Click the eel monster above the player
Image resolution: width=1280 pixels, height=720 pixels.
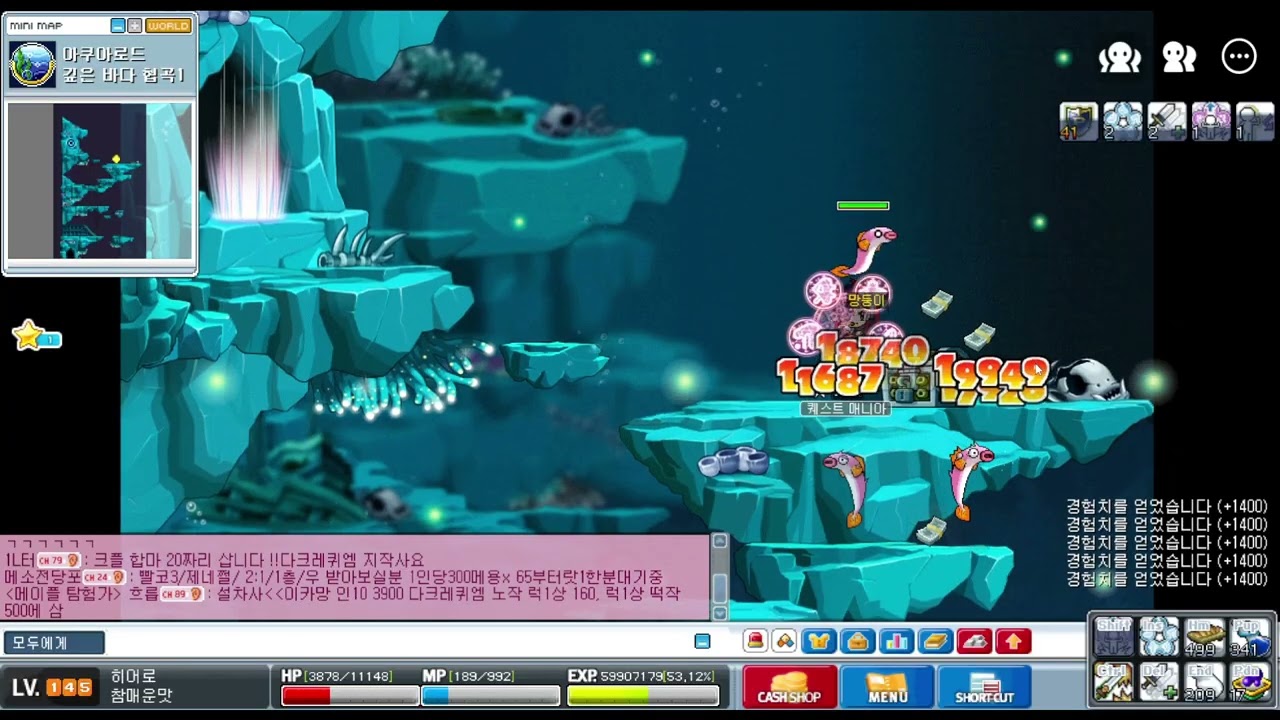864,250
